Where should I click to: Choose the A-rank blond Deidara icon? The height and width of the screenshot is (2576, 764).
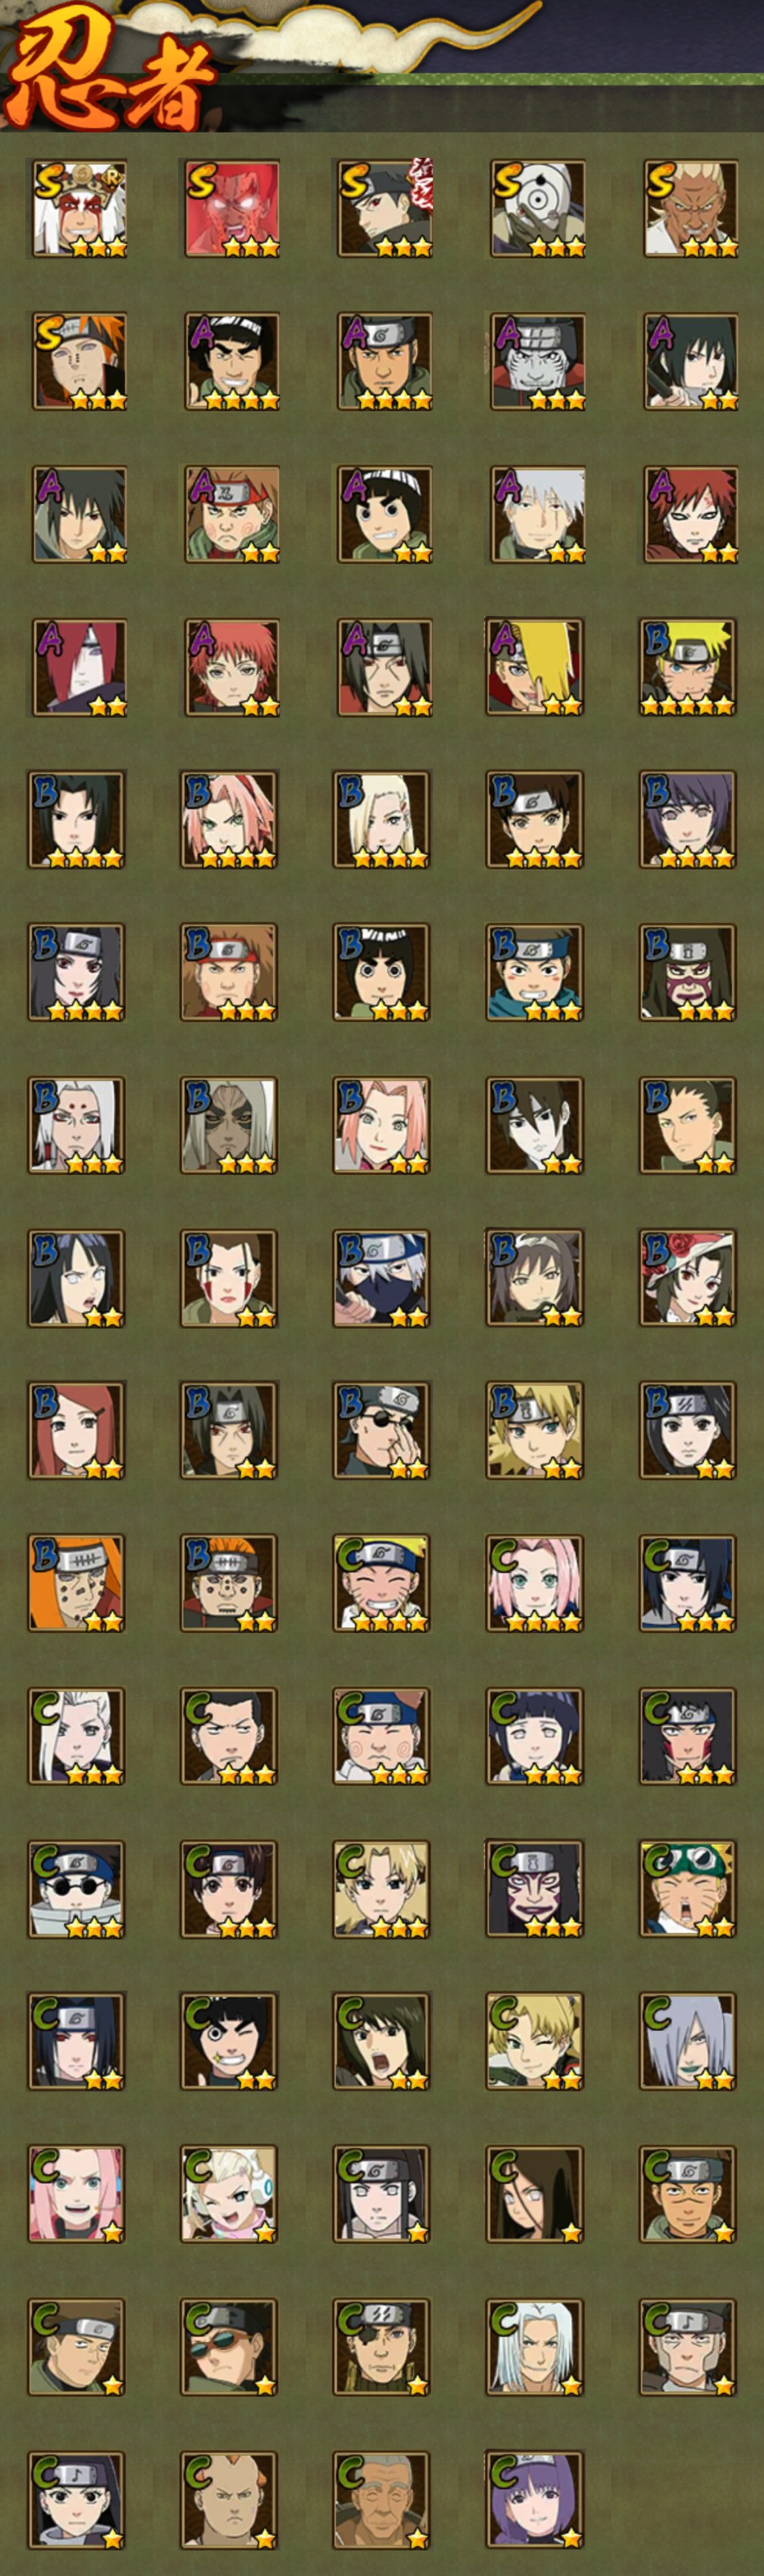(x=535, y=667)
